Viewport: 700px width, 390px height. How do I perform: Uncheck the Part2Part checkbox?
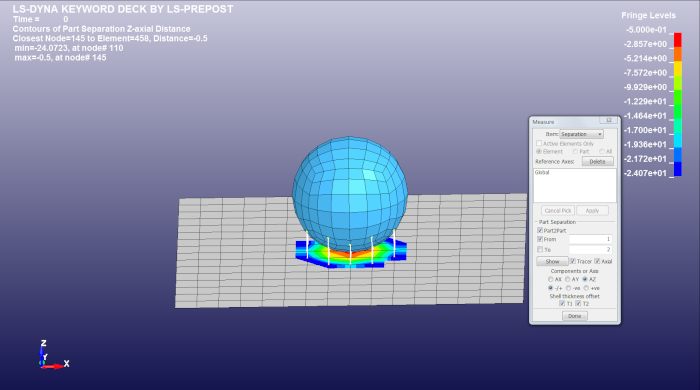point(540,230)
